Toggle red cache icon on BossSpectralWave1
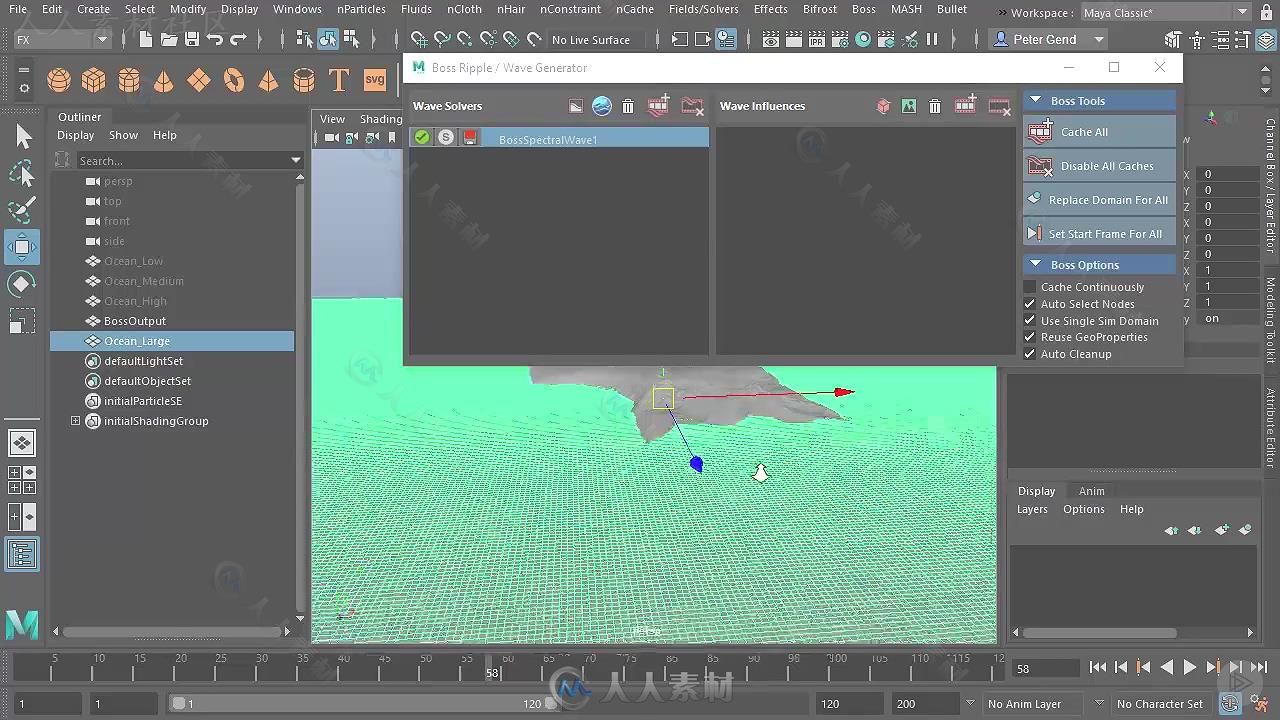This screenshot has height=720, width=1280. 470,138
